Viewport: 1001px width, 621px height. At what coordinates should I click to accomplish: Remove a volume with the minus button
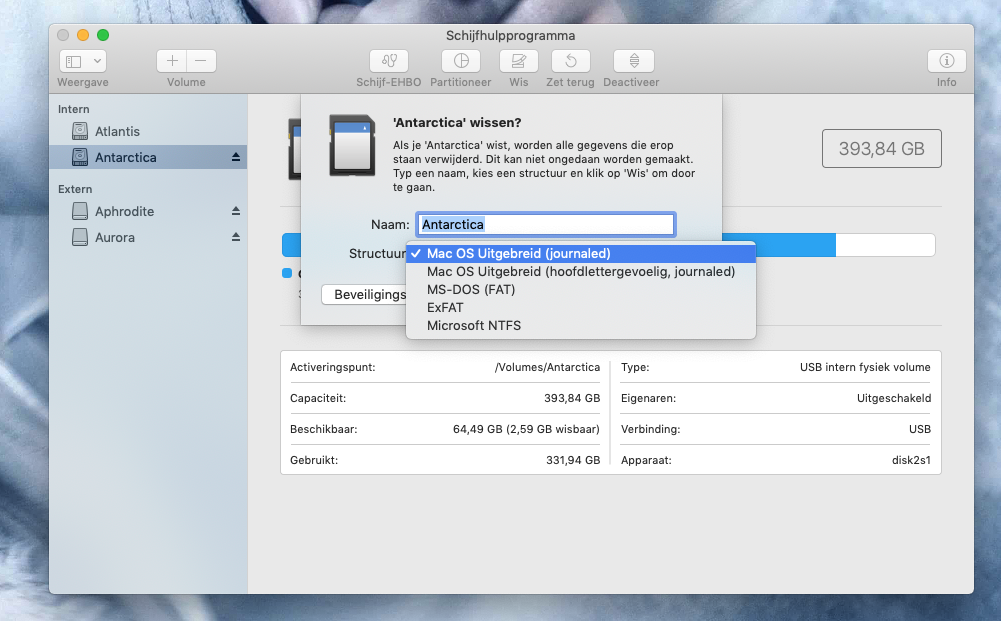[201, 61]
